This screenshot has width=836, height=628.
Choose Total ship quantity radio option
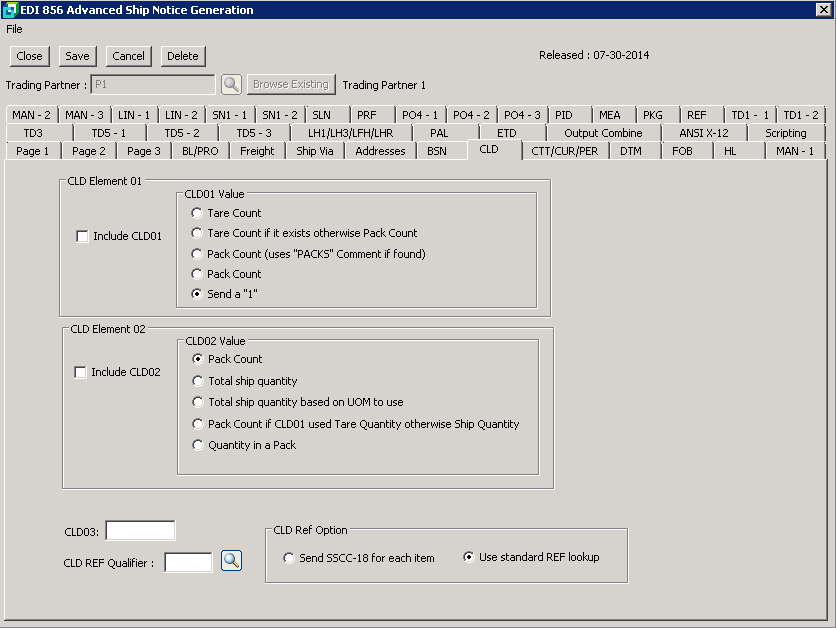pyautogui.click(x=198, y=381)
